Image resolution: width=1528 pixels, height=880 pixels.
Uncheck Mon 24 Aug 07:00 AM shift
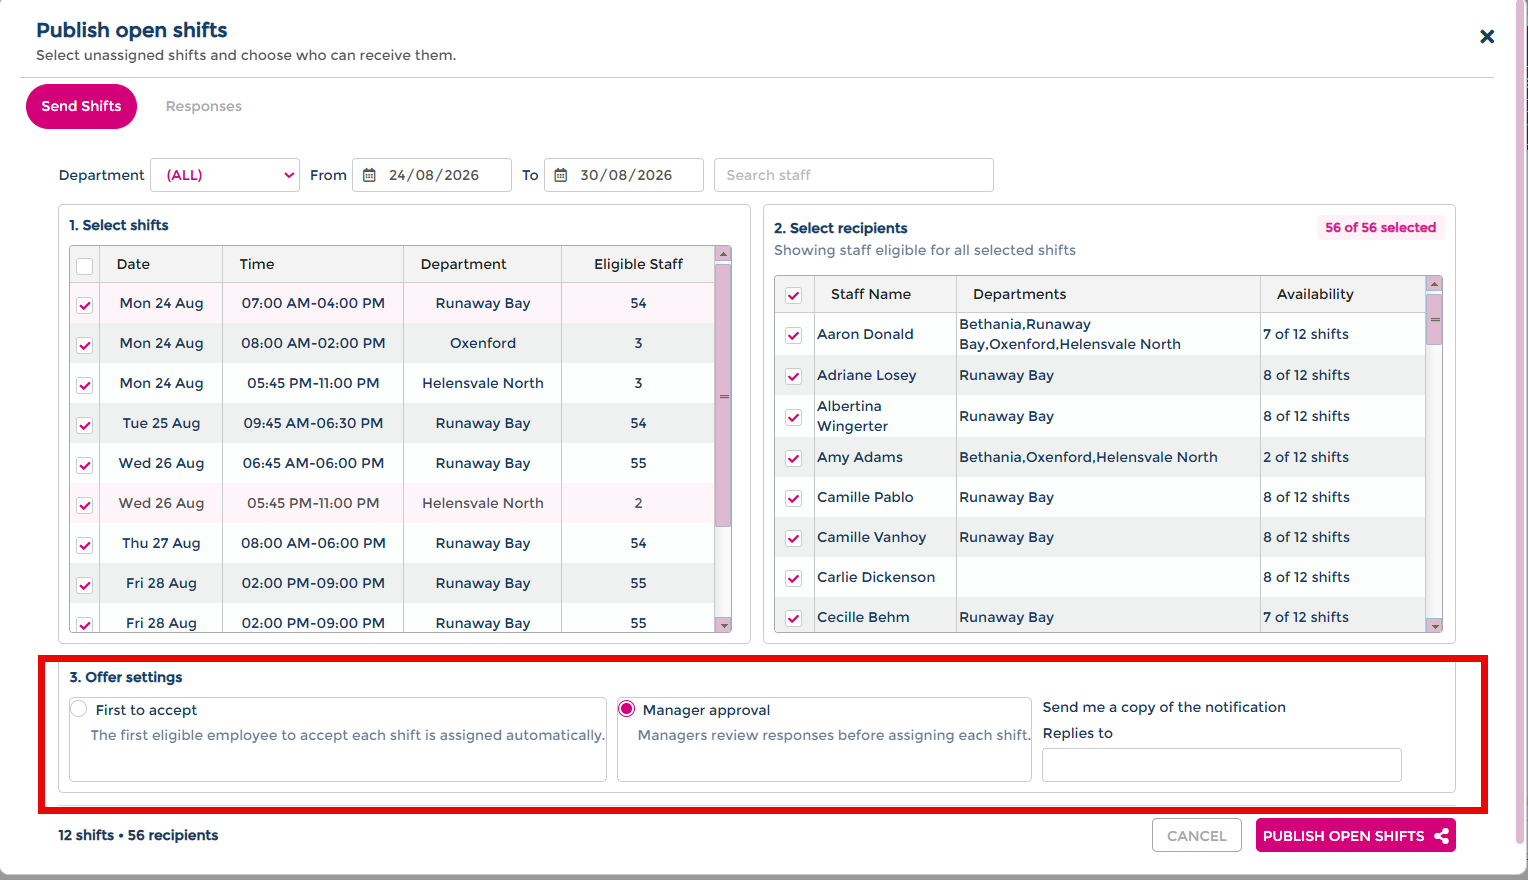coord(85,305)
